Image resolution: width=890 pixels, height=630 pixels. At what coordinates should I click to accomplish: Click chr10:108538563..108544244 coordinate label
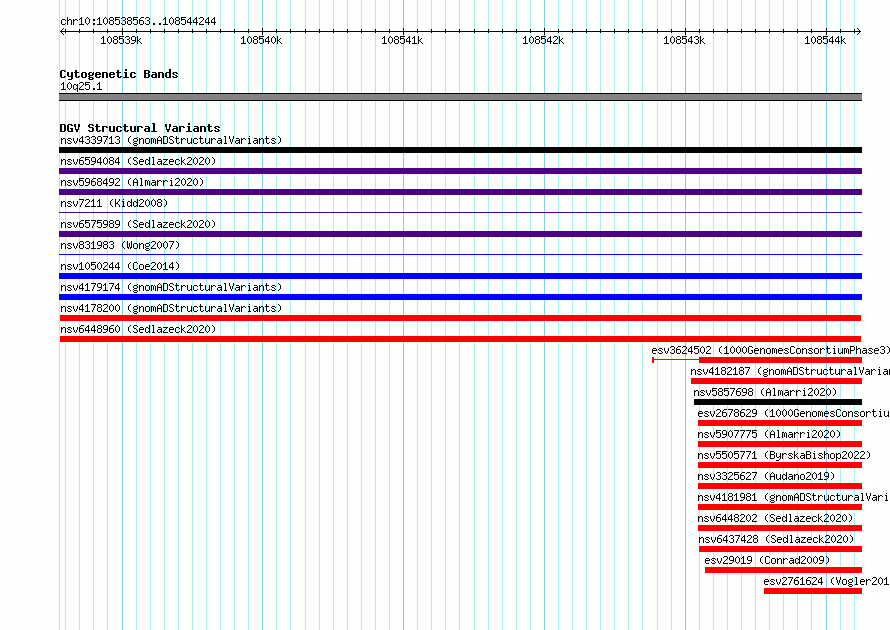(x=138, y=21)
